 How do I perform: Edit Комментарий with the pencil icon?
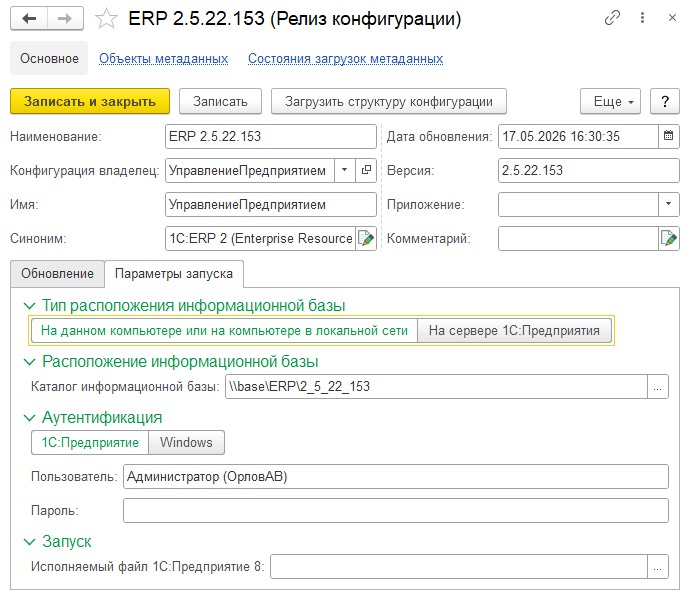tap(668, 238)
